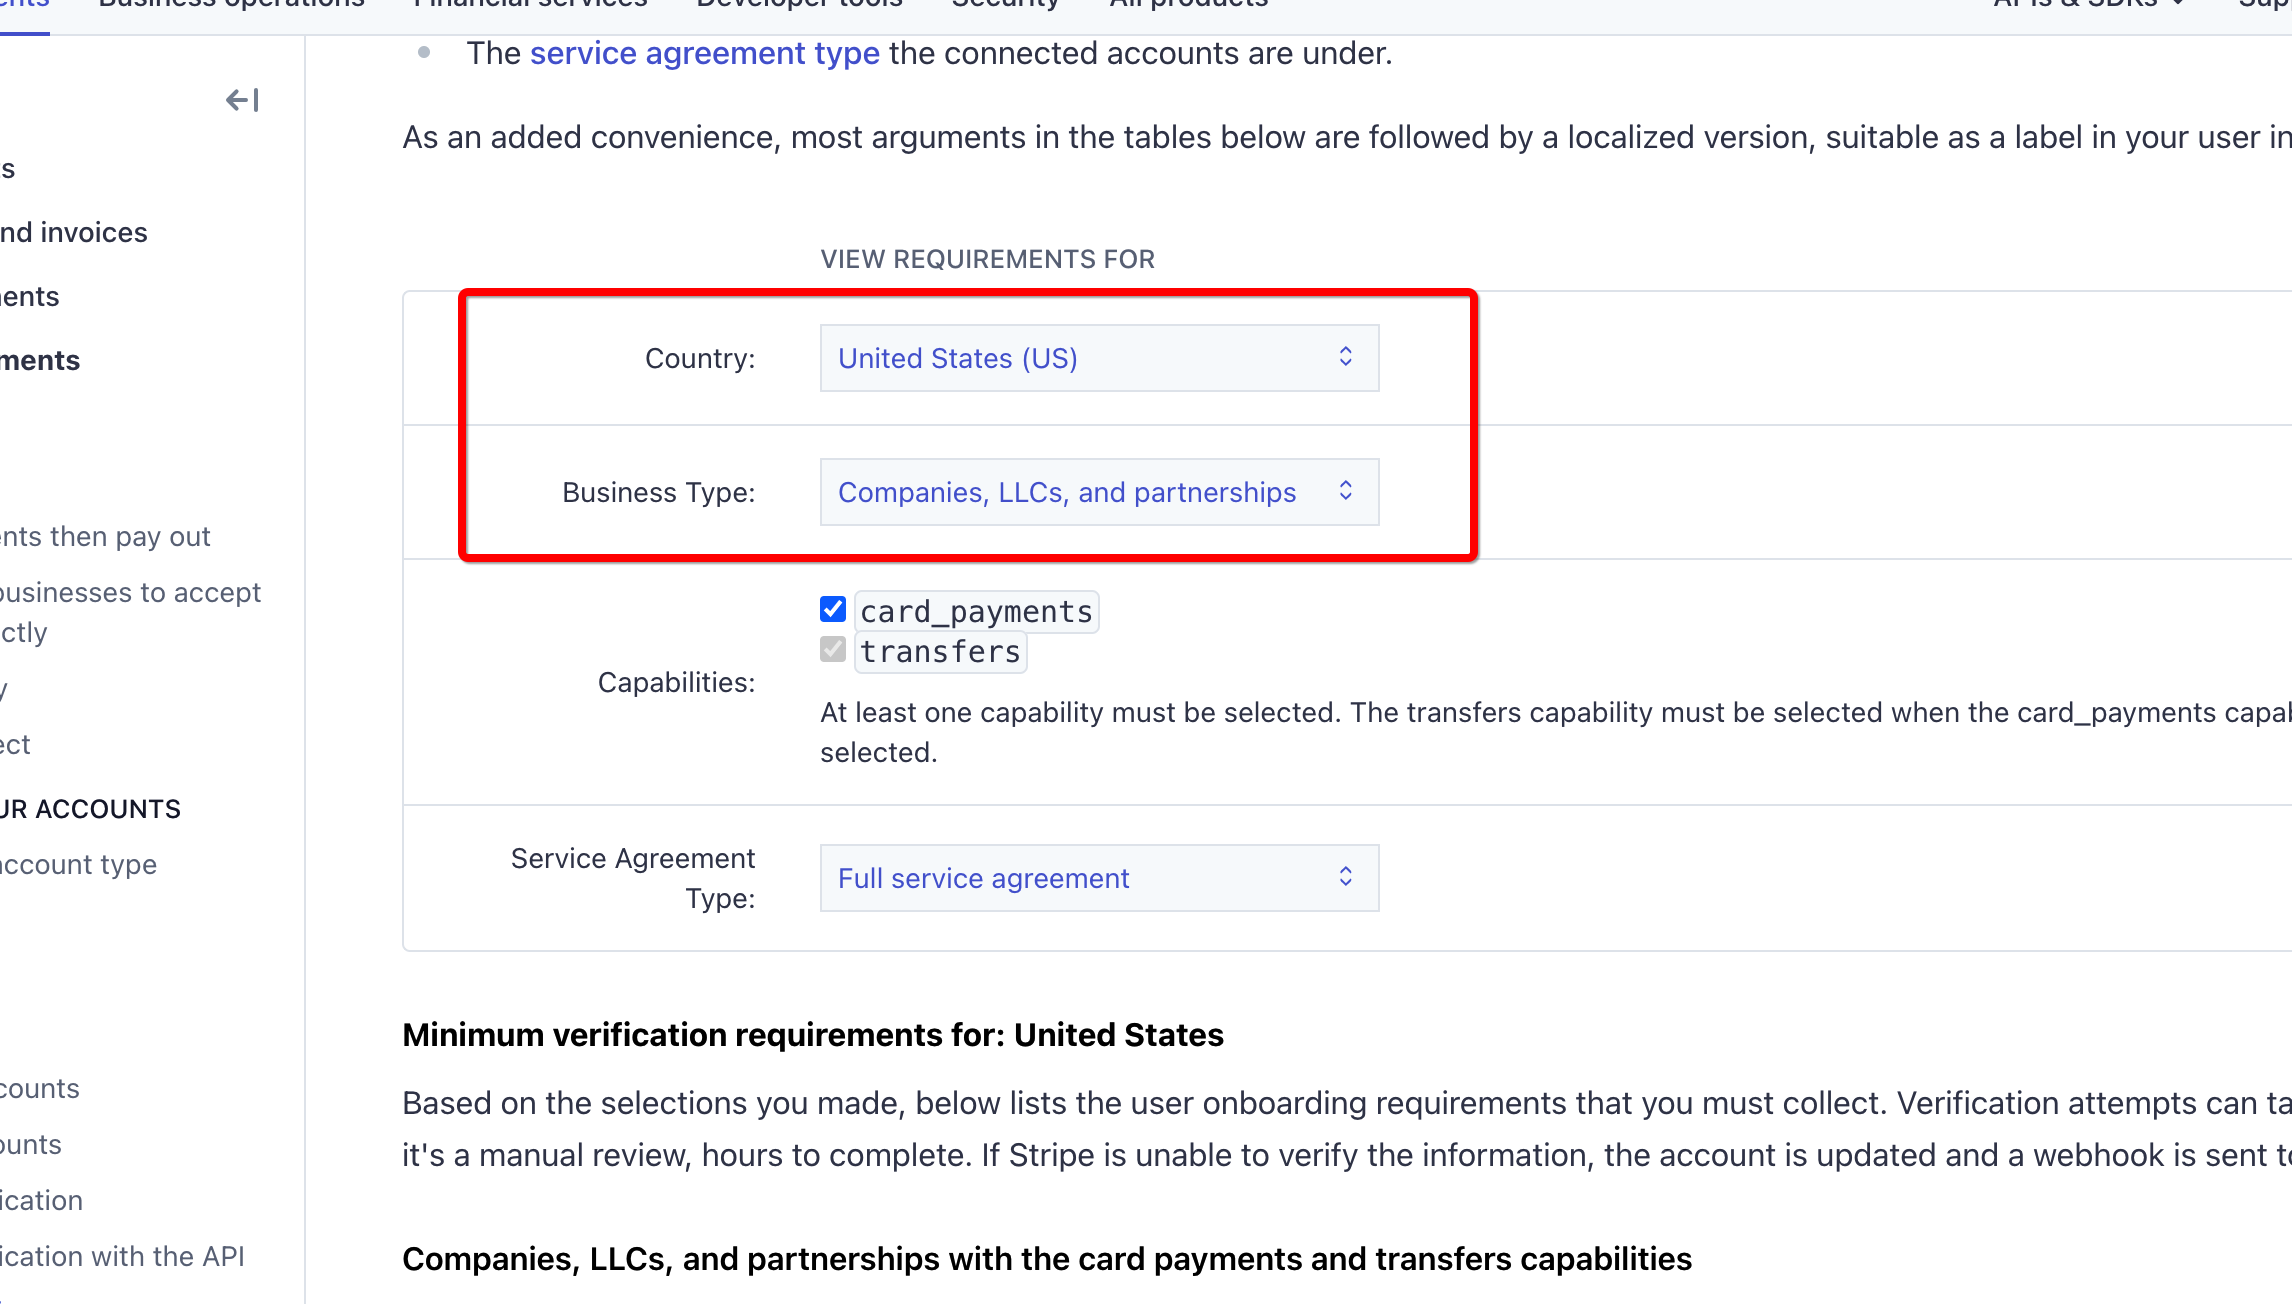This screenshot has height=1304, width=2292.
Task: Expand the Service Agreement Type dropdown
Action: (x=1098, y=878)
